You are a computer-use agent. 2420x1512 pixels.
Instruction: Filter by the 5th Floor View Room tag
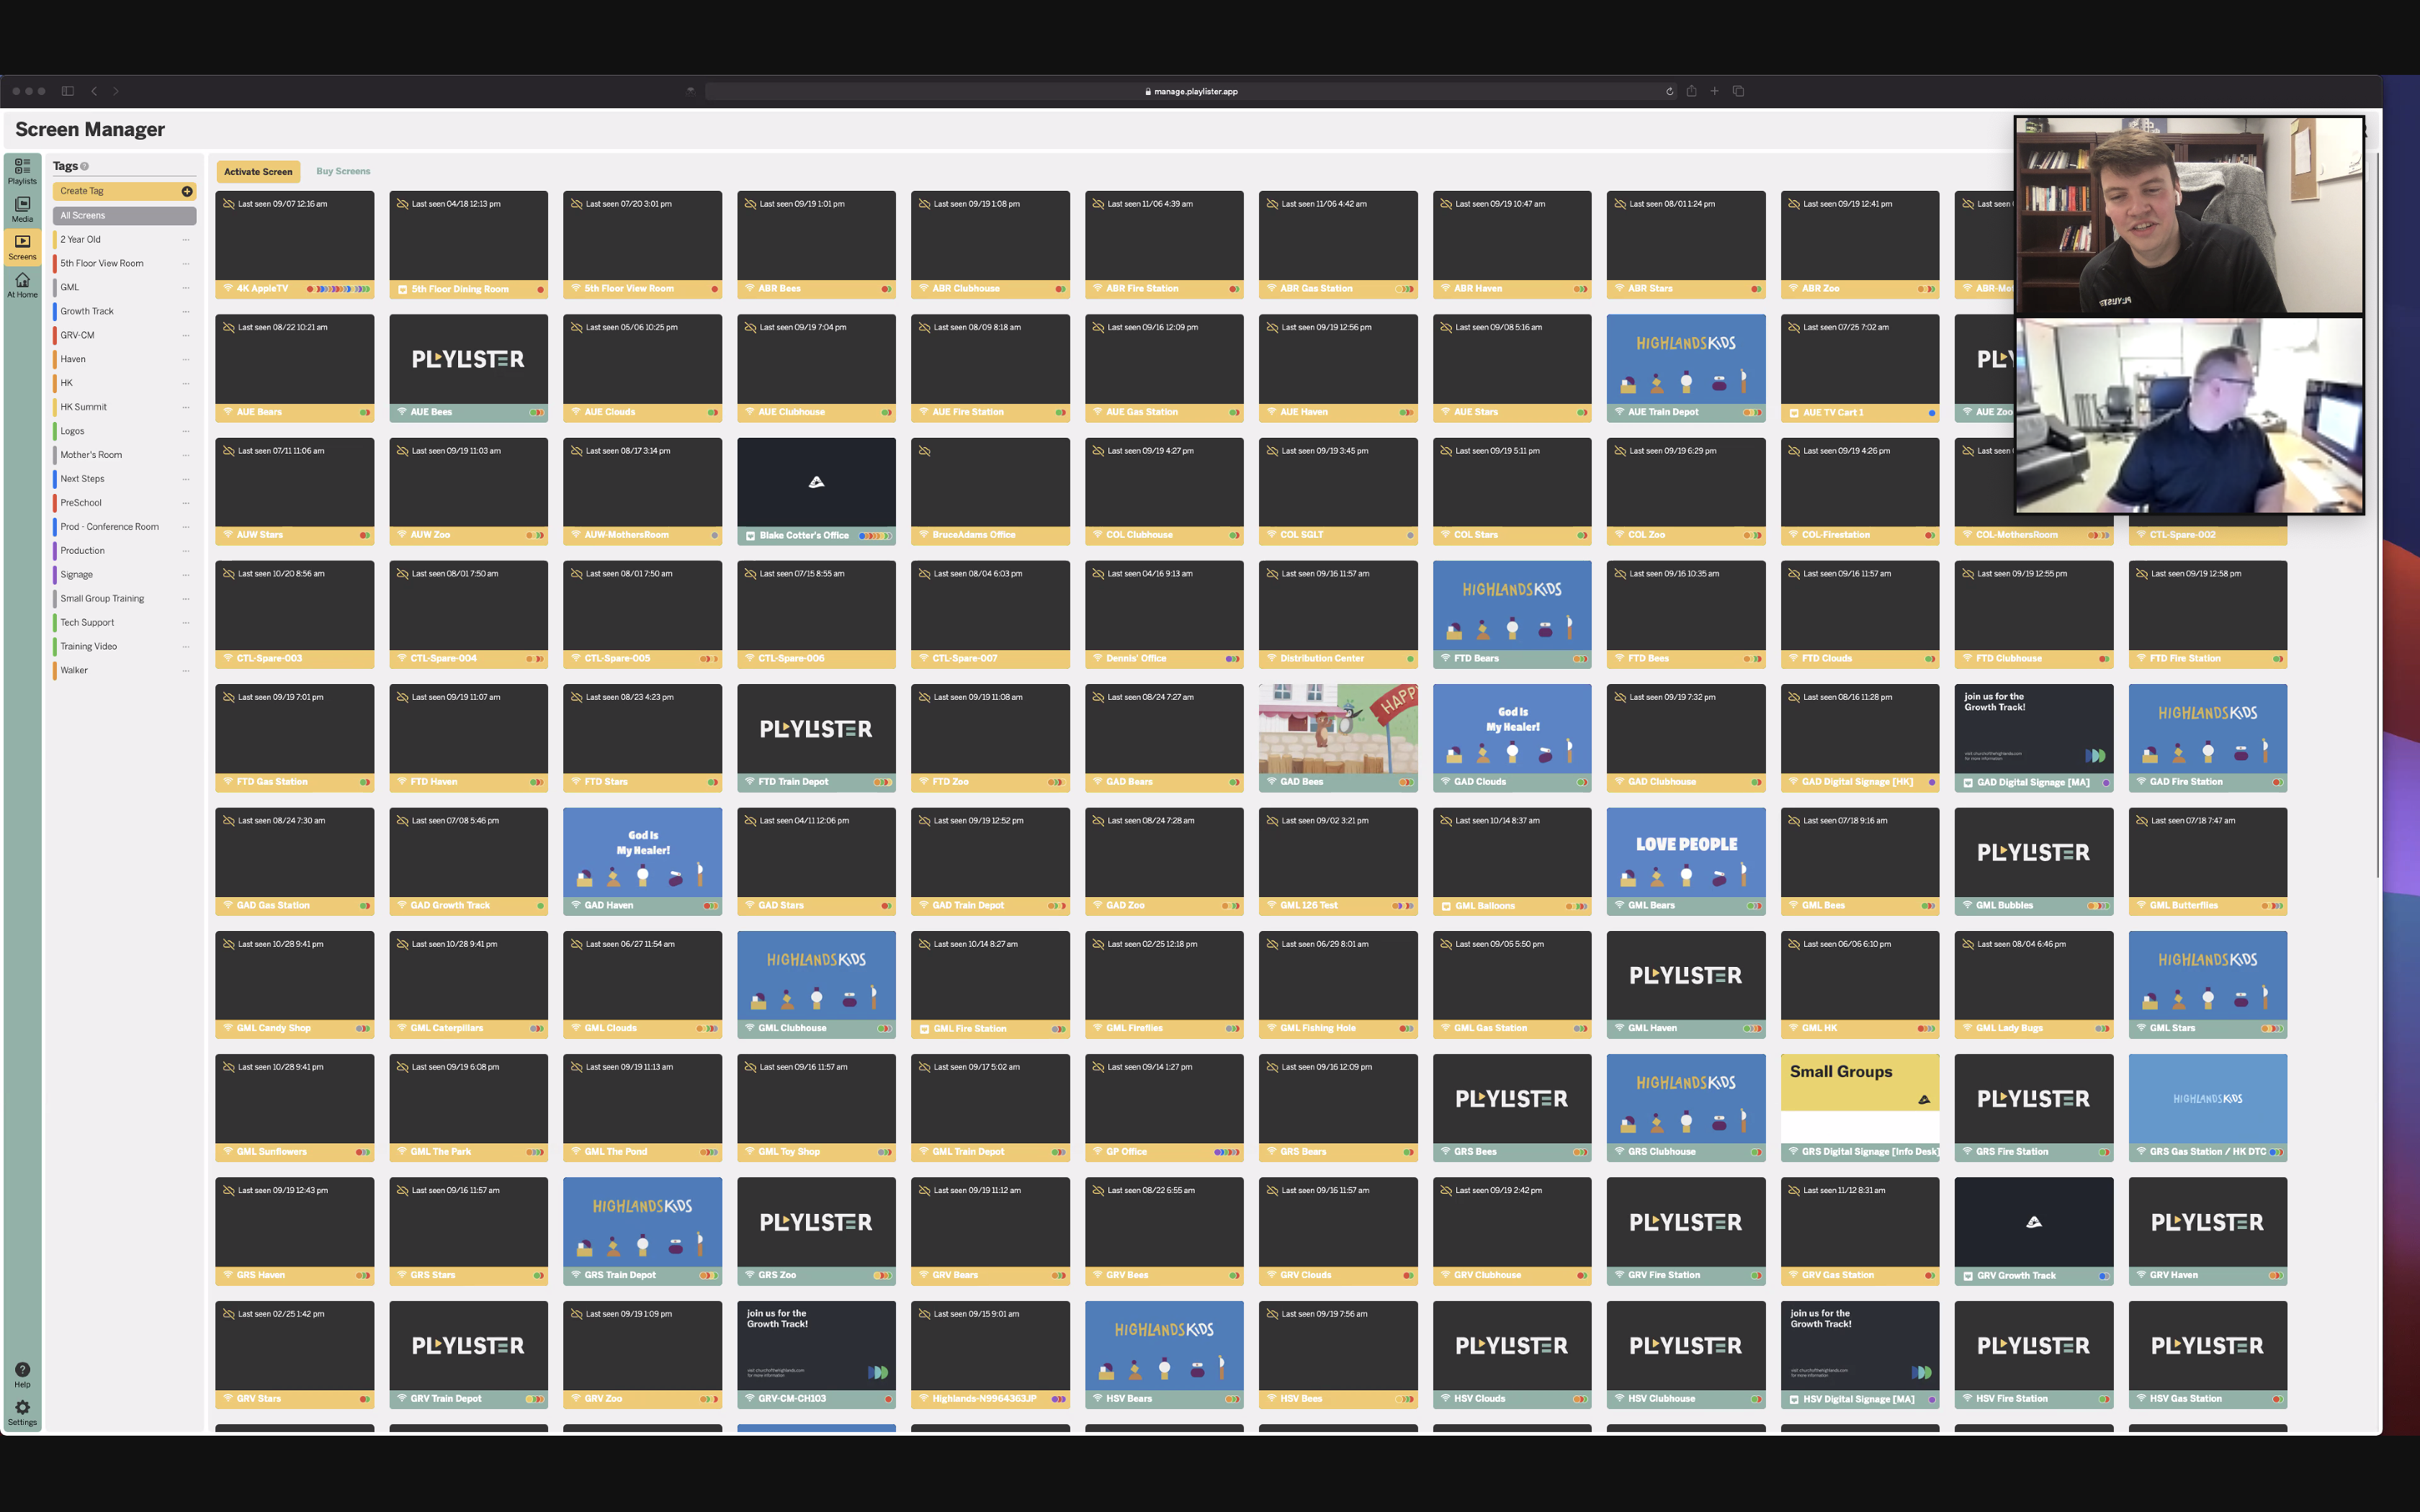102,264
